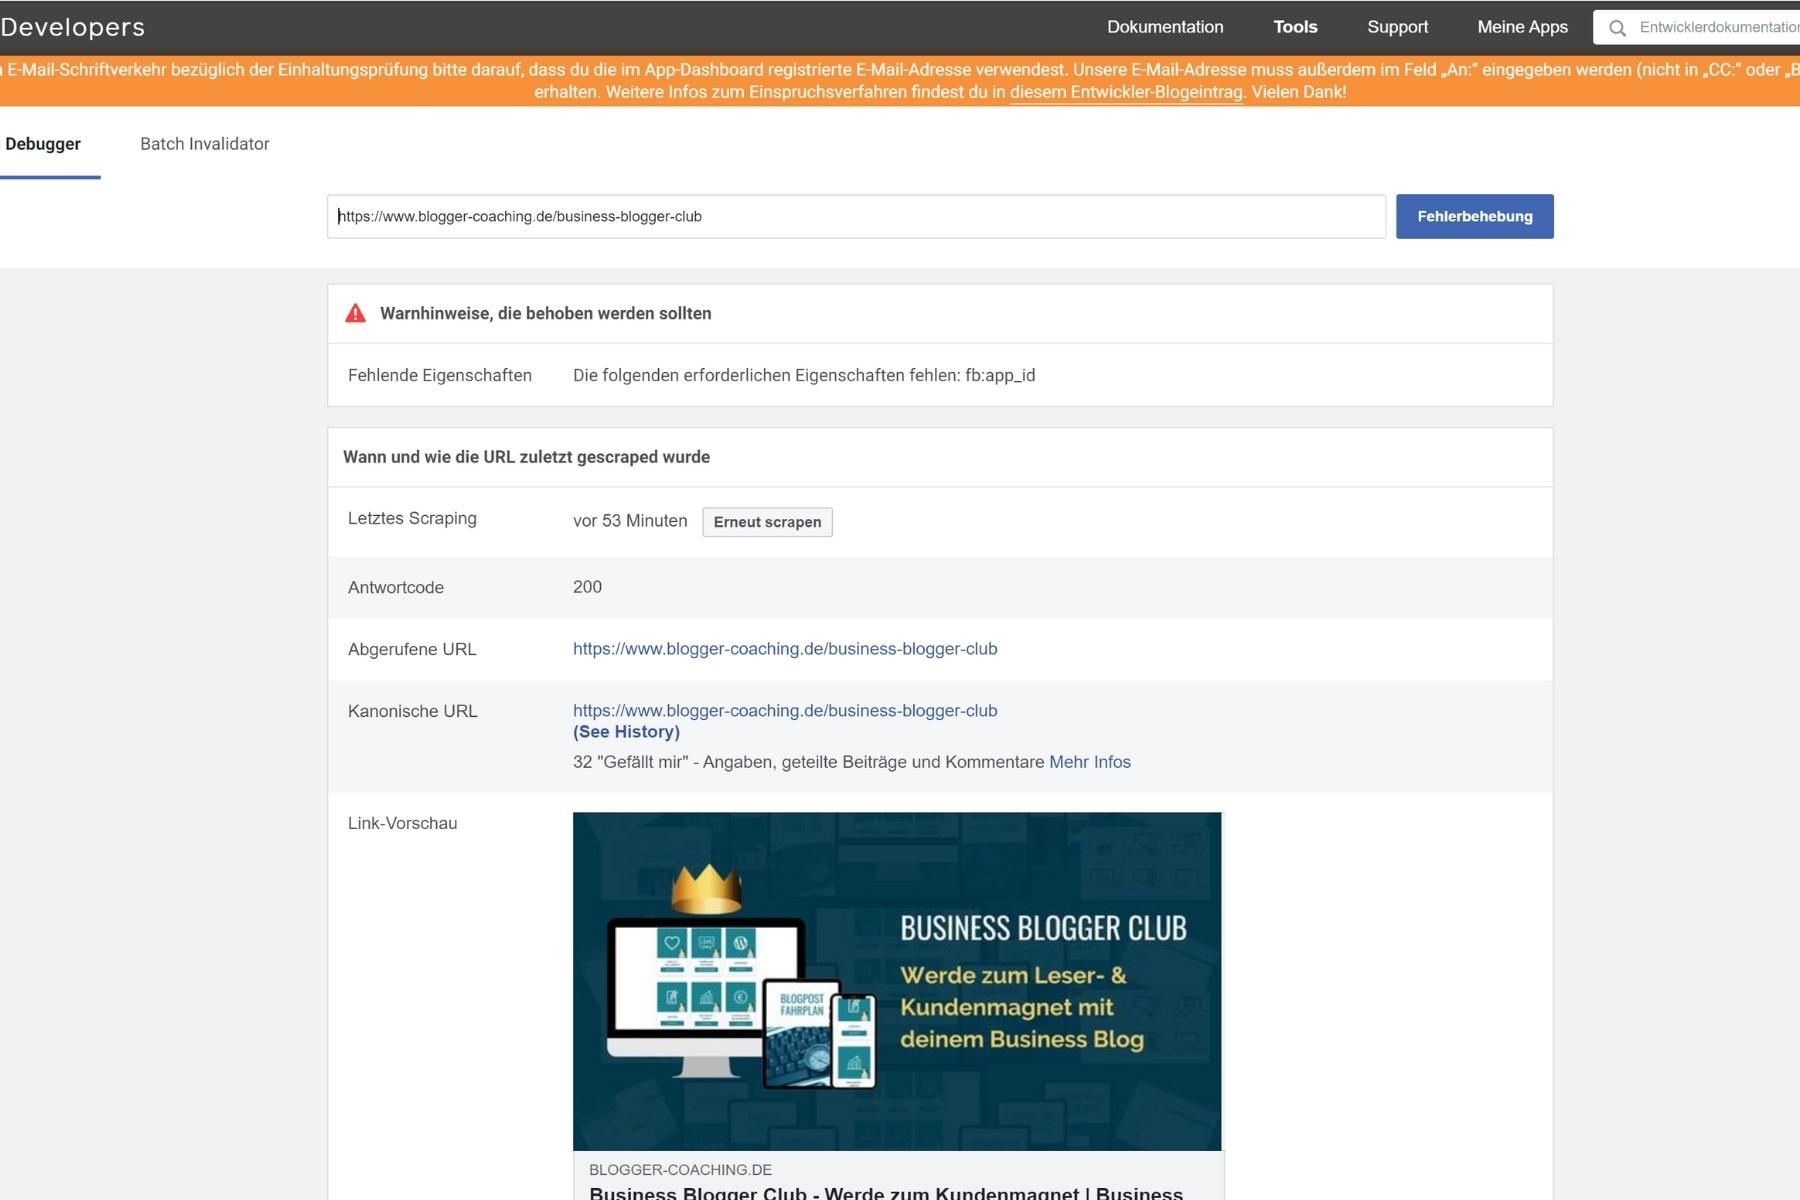Open the diesem Entwickler-Blogeintrag link
1800x1200 pixels.
click(x=1126, y=92)
